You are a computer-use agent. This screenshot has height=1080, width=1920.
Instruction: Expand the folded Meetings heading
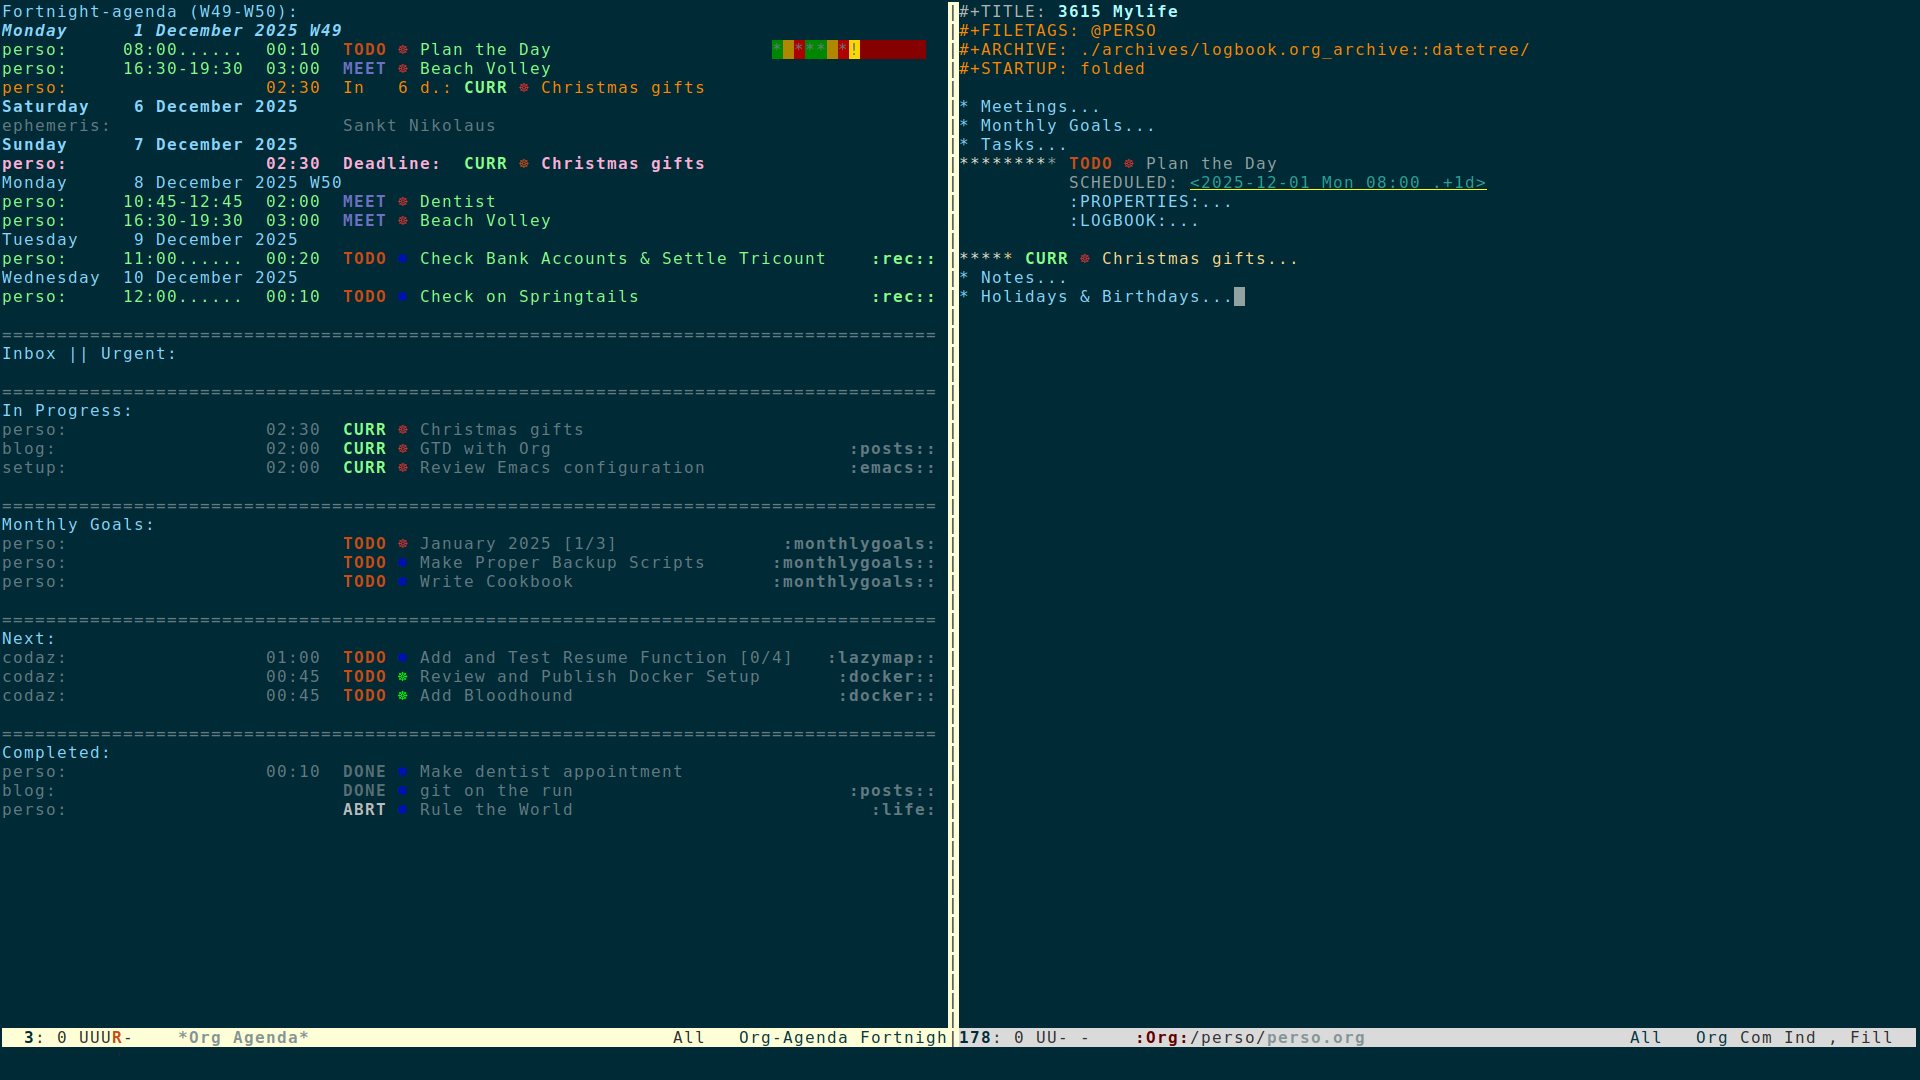1039,107
